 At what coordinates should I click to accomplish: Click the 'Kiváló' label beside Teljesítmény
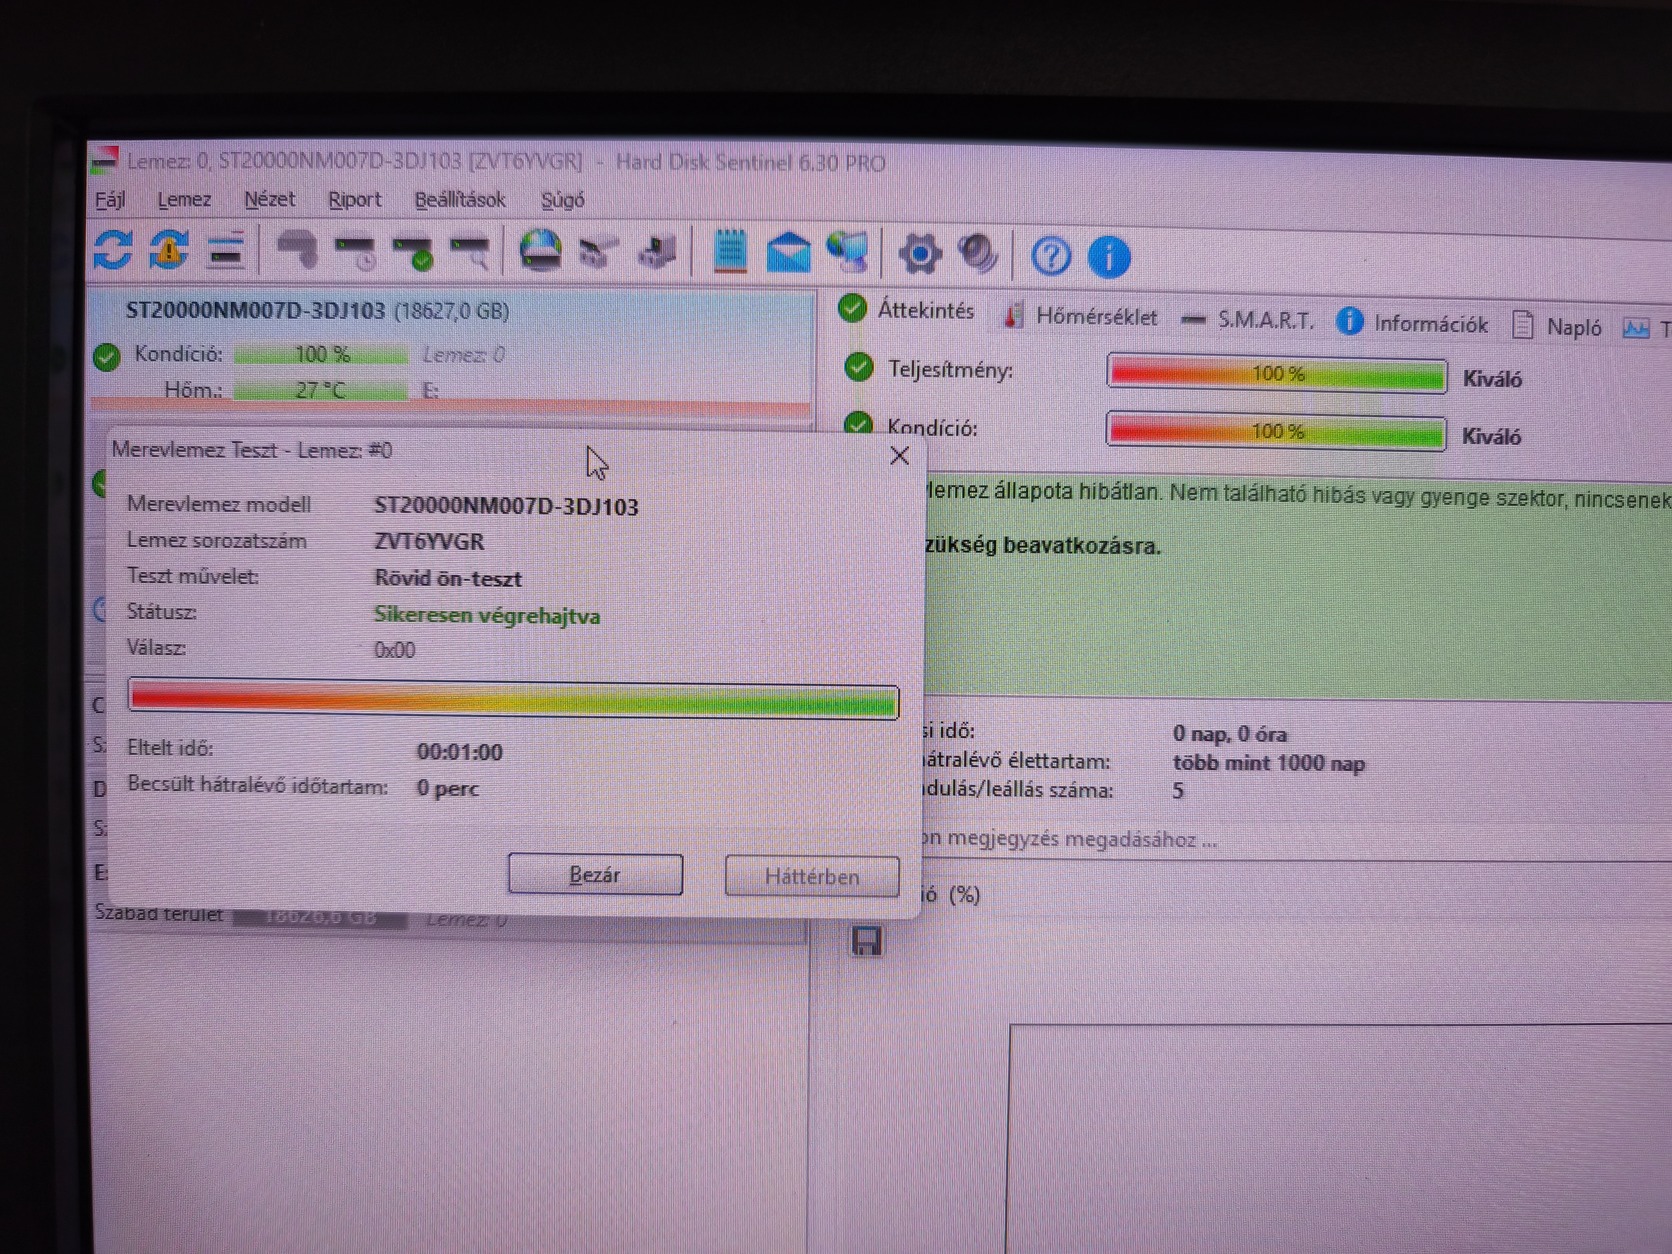pos(1492,379)
